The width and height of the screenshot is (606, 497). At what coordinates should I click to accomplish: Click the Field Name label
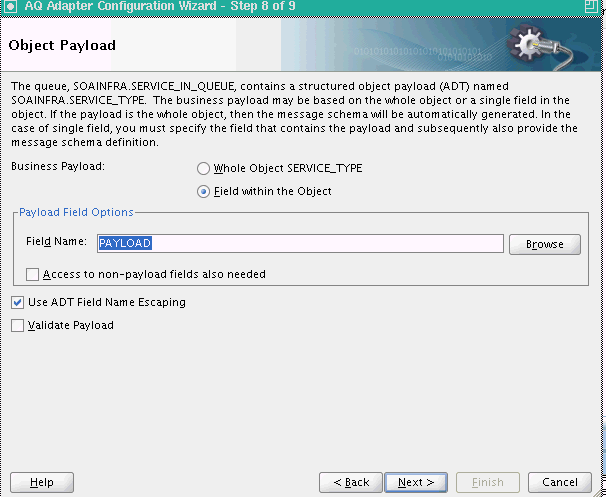coord(56,241)
